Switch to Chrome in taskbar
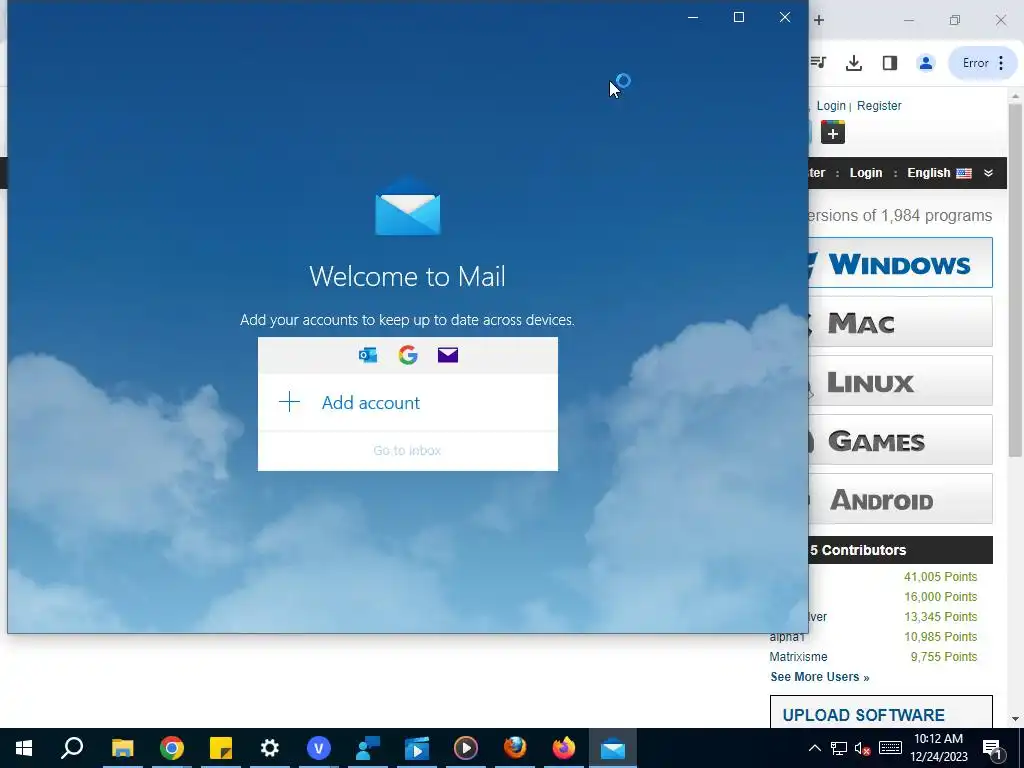The height and width of the screenshot is (768, 1024). tap(172, 748)
